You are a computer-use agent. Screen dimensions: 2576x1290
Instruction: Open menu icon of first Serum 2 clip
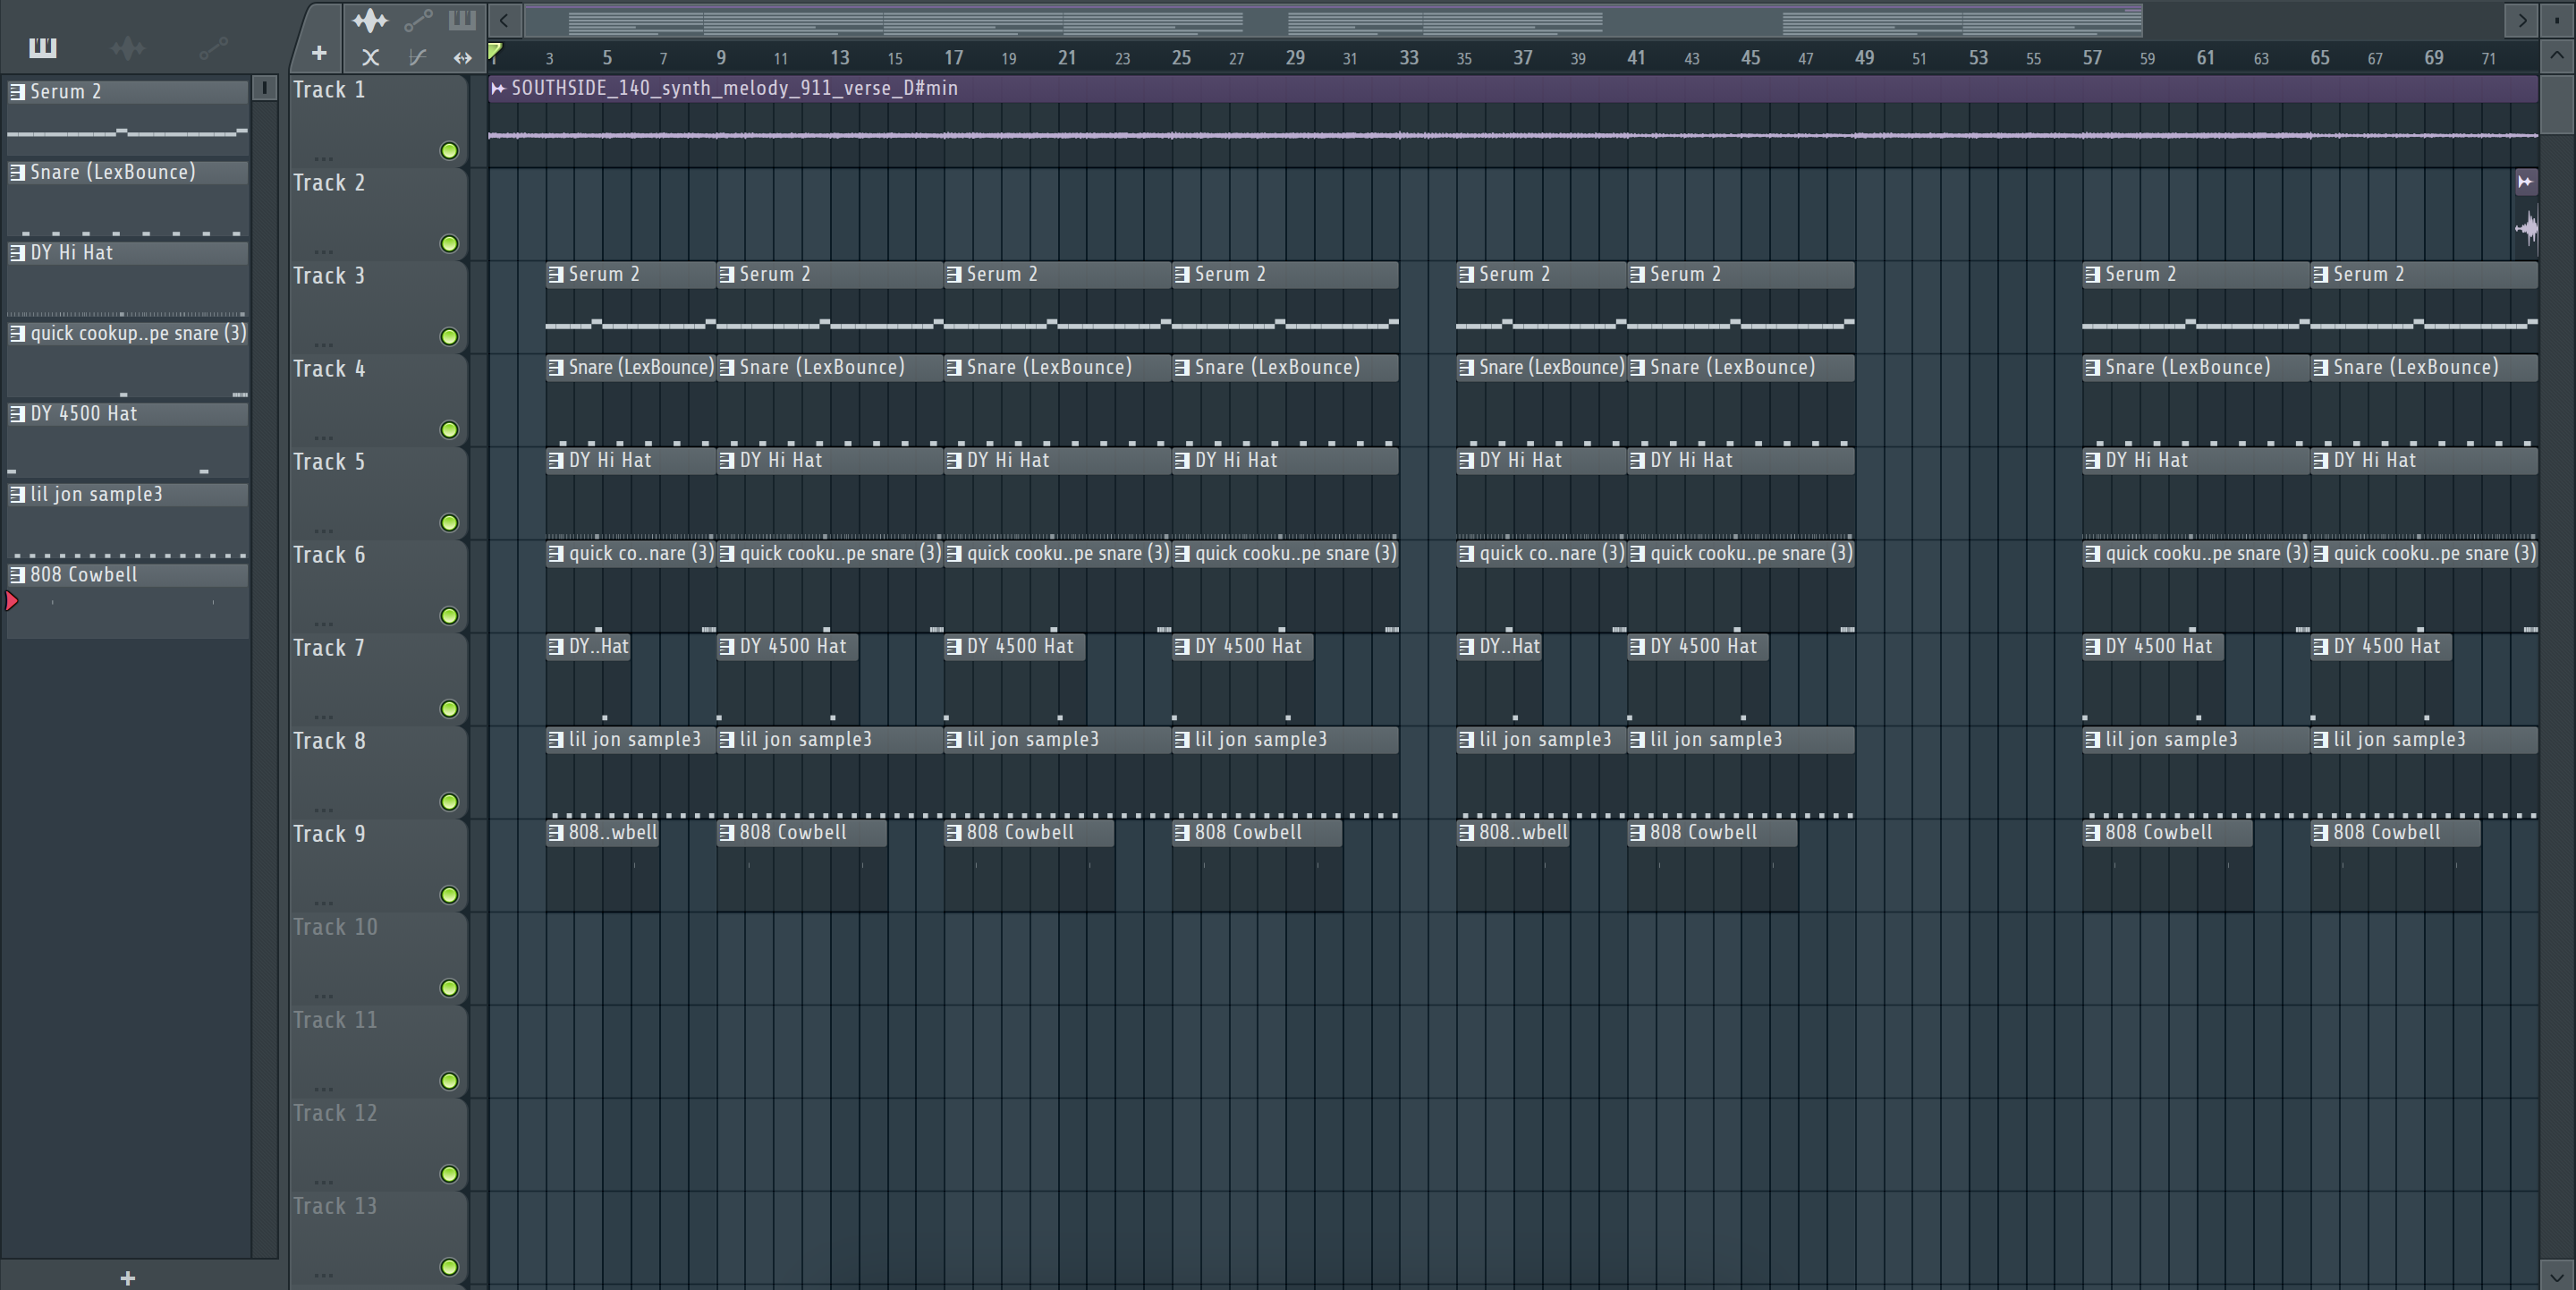556,275
